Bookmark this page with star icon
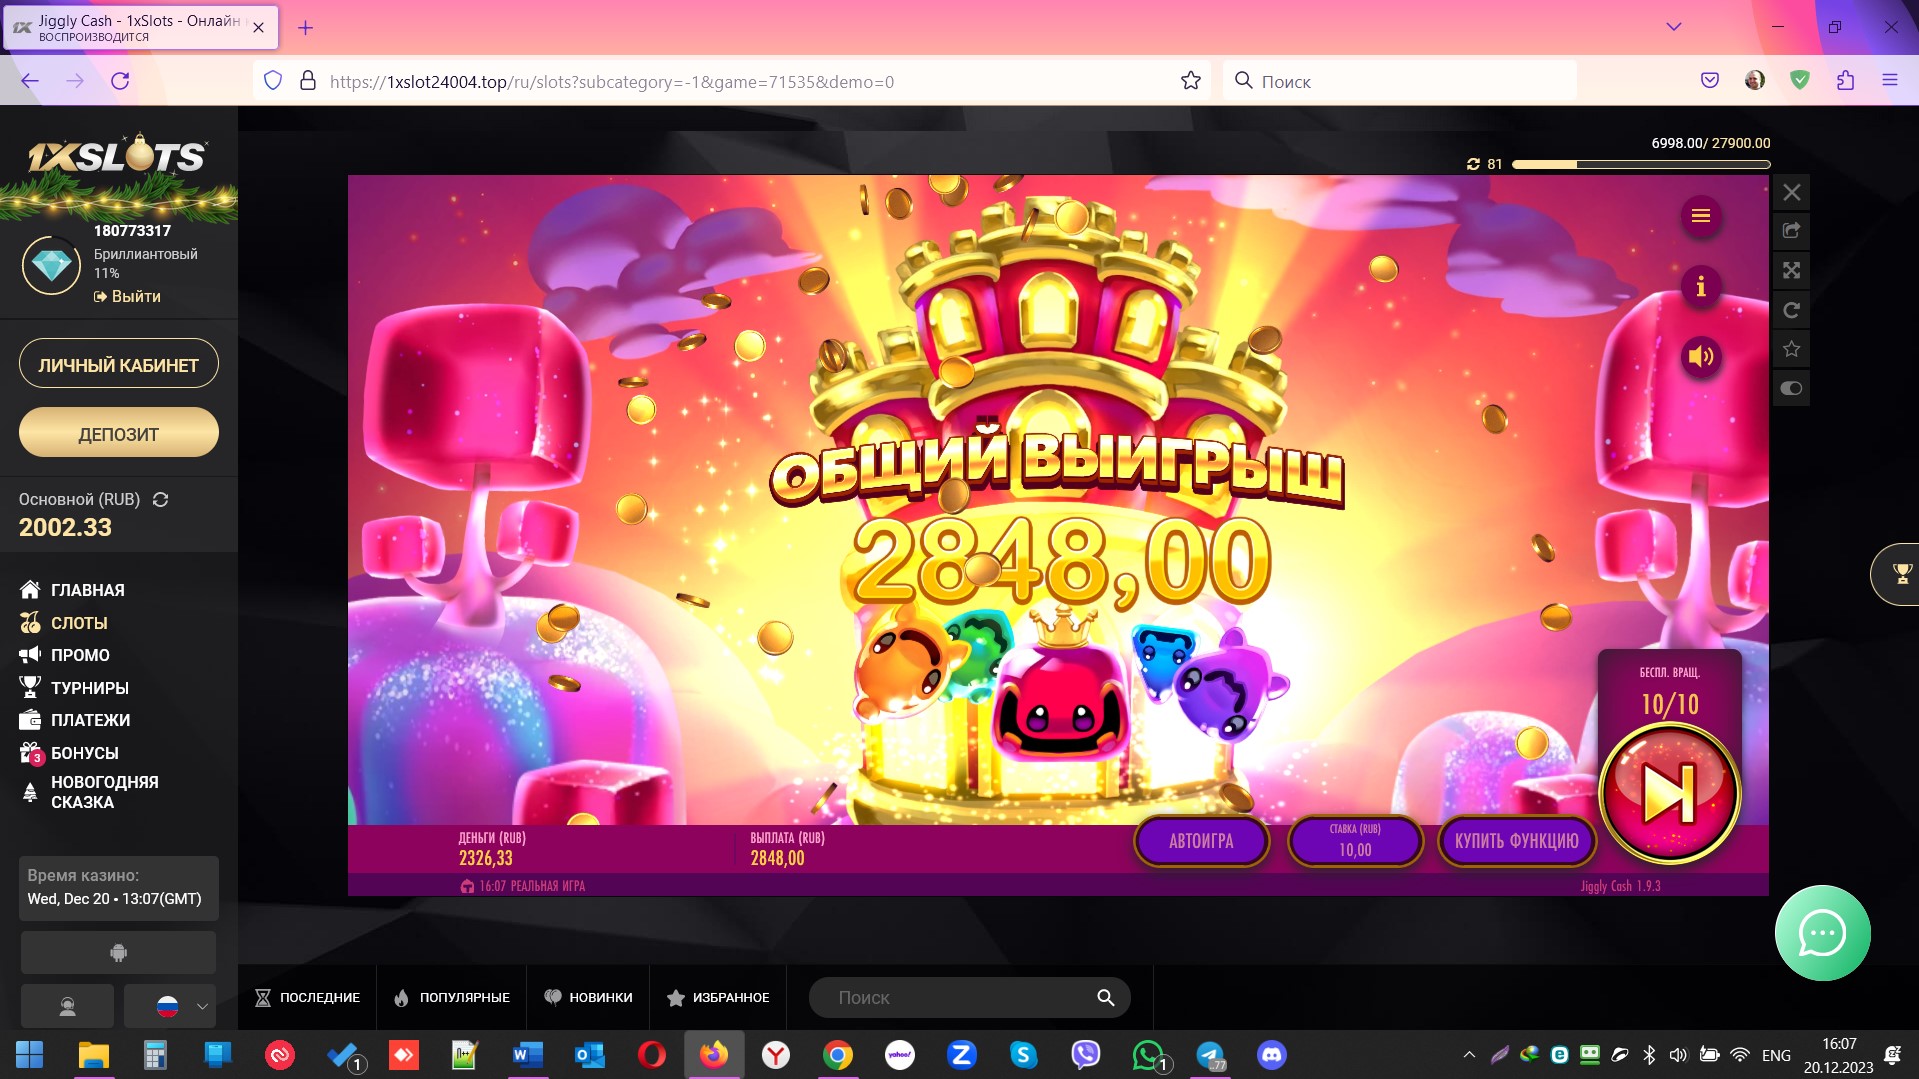 point(1190,81)
